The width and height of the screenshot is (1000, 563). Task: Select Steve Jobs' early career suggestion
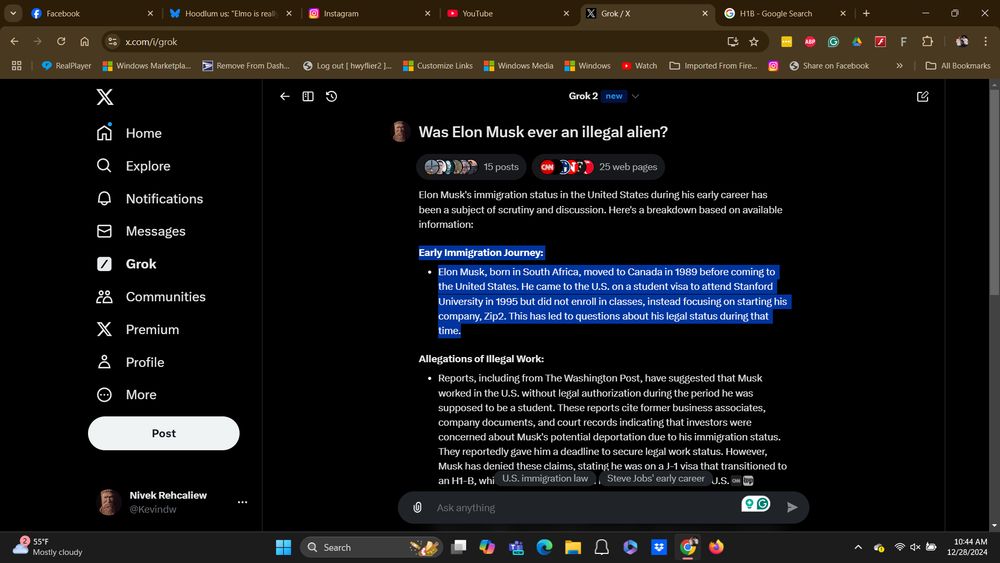point(656,479)
